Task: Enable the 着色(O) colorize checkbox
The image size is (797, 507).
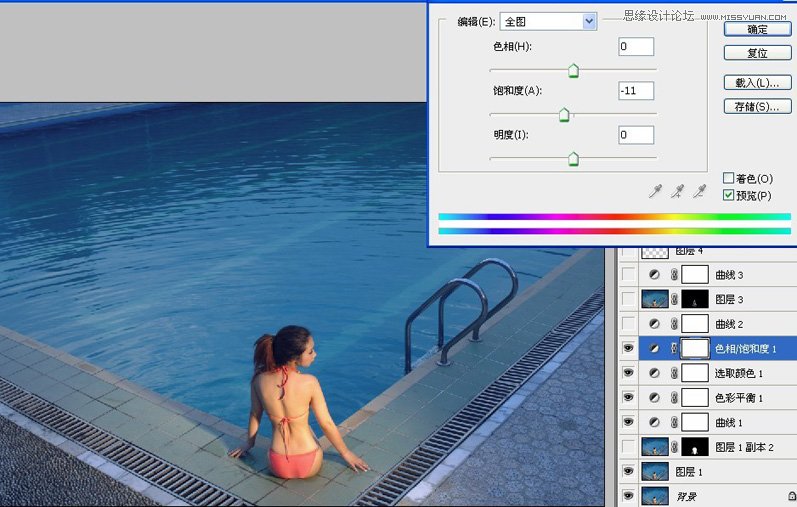Action: pos(728,178)
